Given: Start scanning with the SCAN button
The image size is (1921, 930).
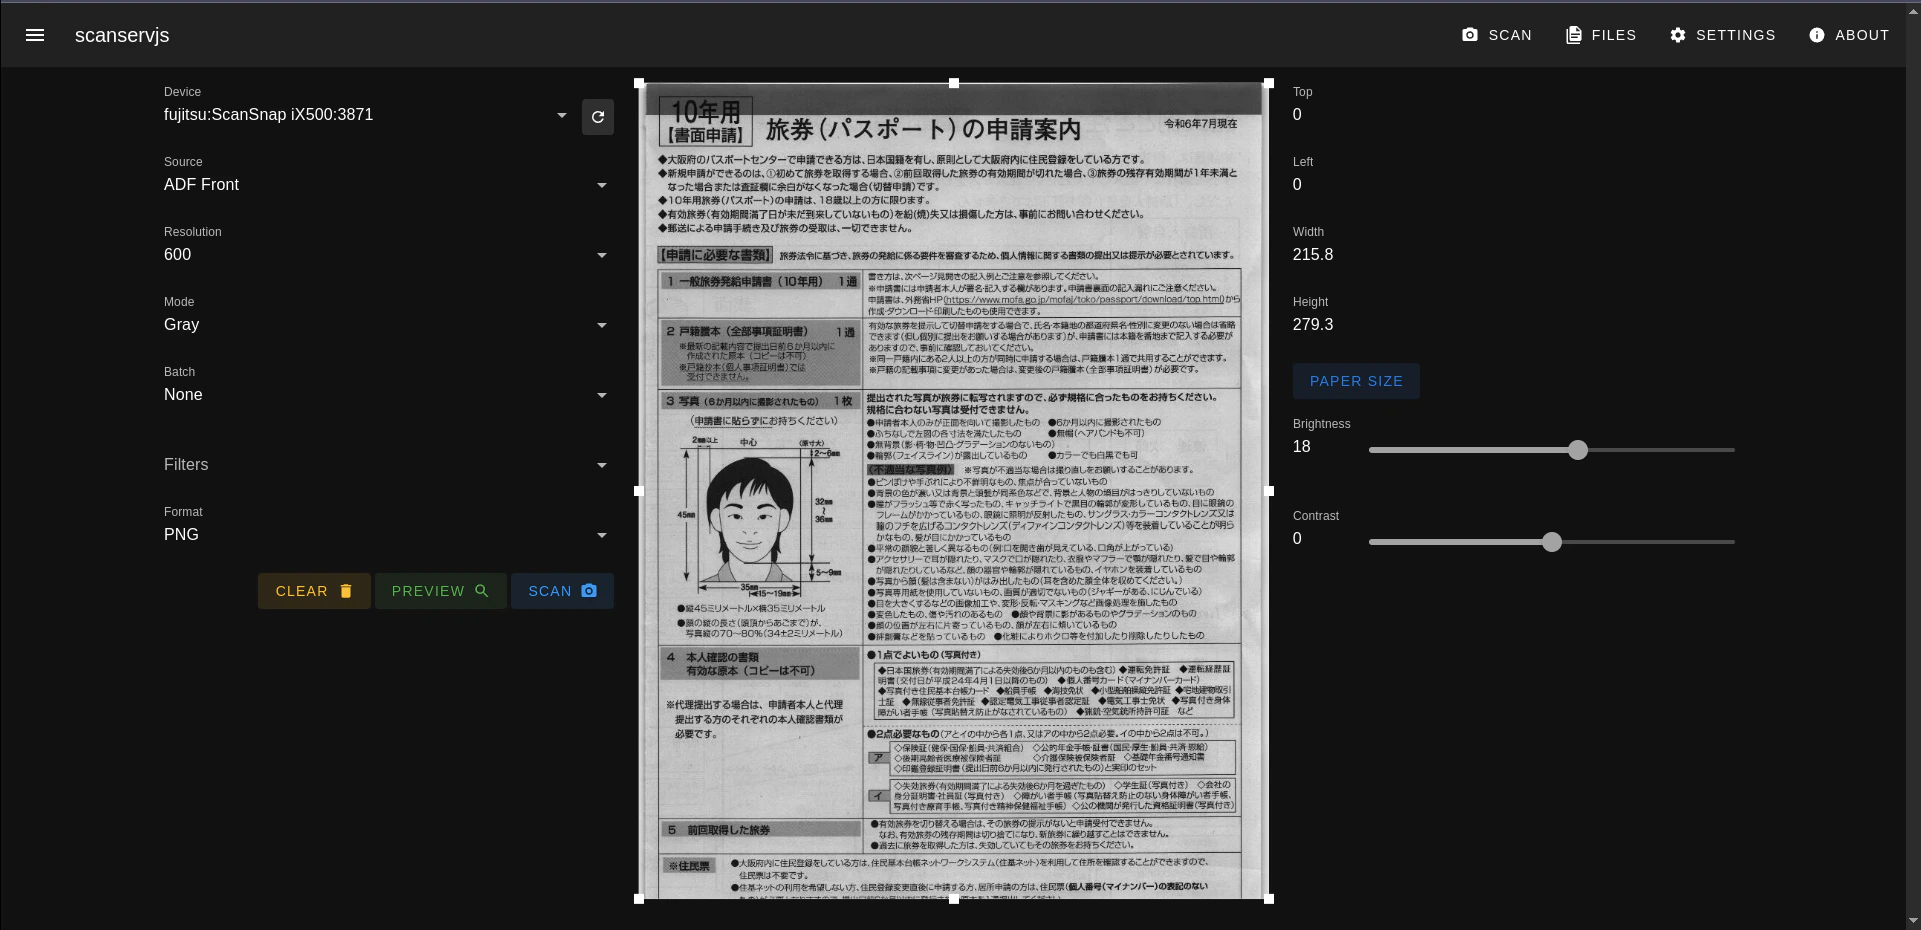Looking at the screenshot, I should 561,591.
